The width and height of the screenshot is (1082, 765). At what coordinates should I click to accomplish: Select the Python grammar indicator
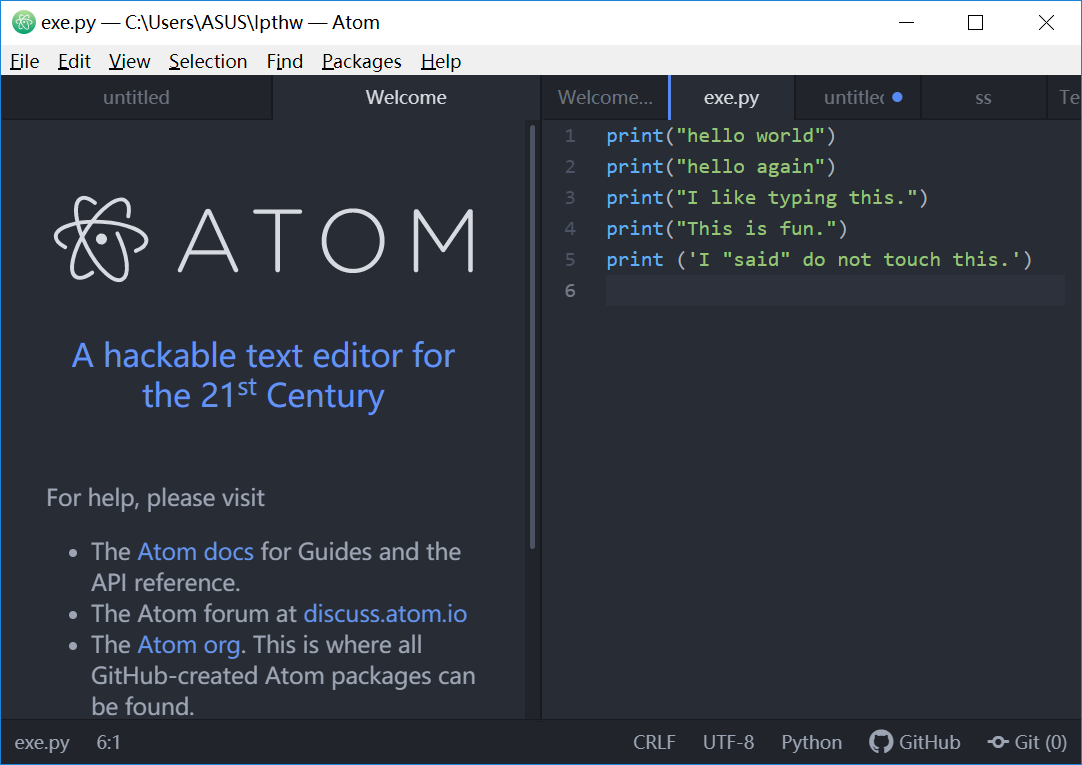pyautogui.click(x=811, y=742)
